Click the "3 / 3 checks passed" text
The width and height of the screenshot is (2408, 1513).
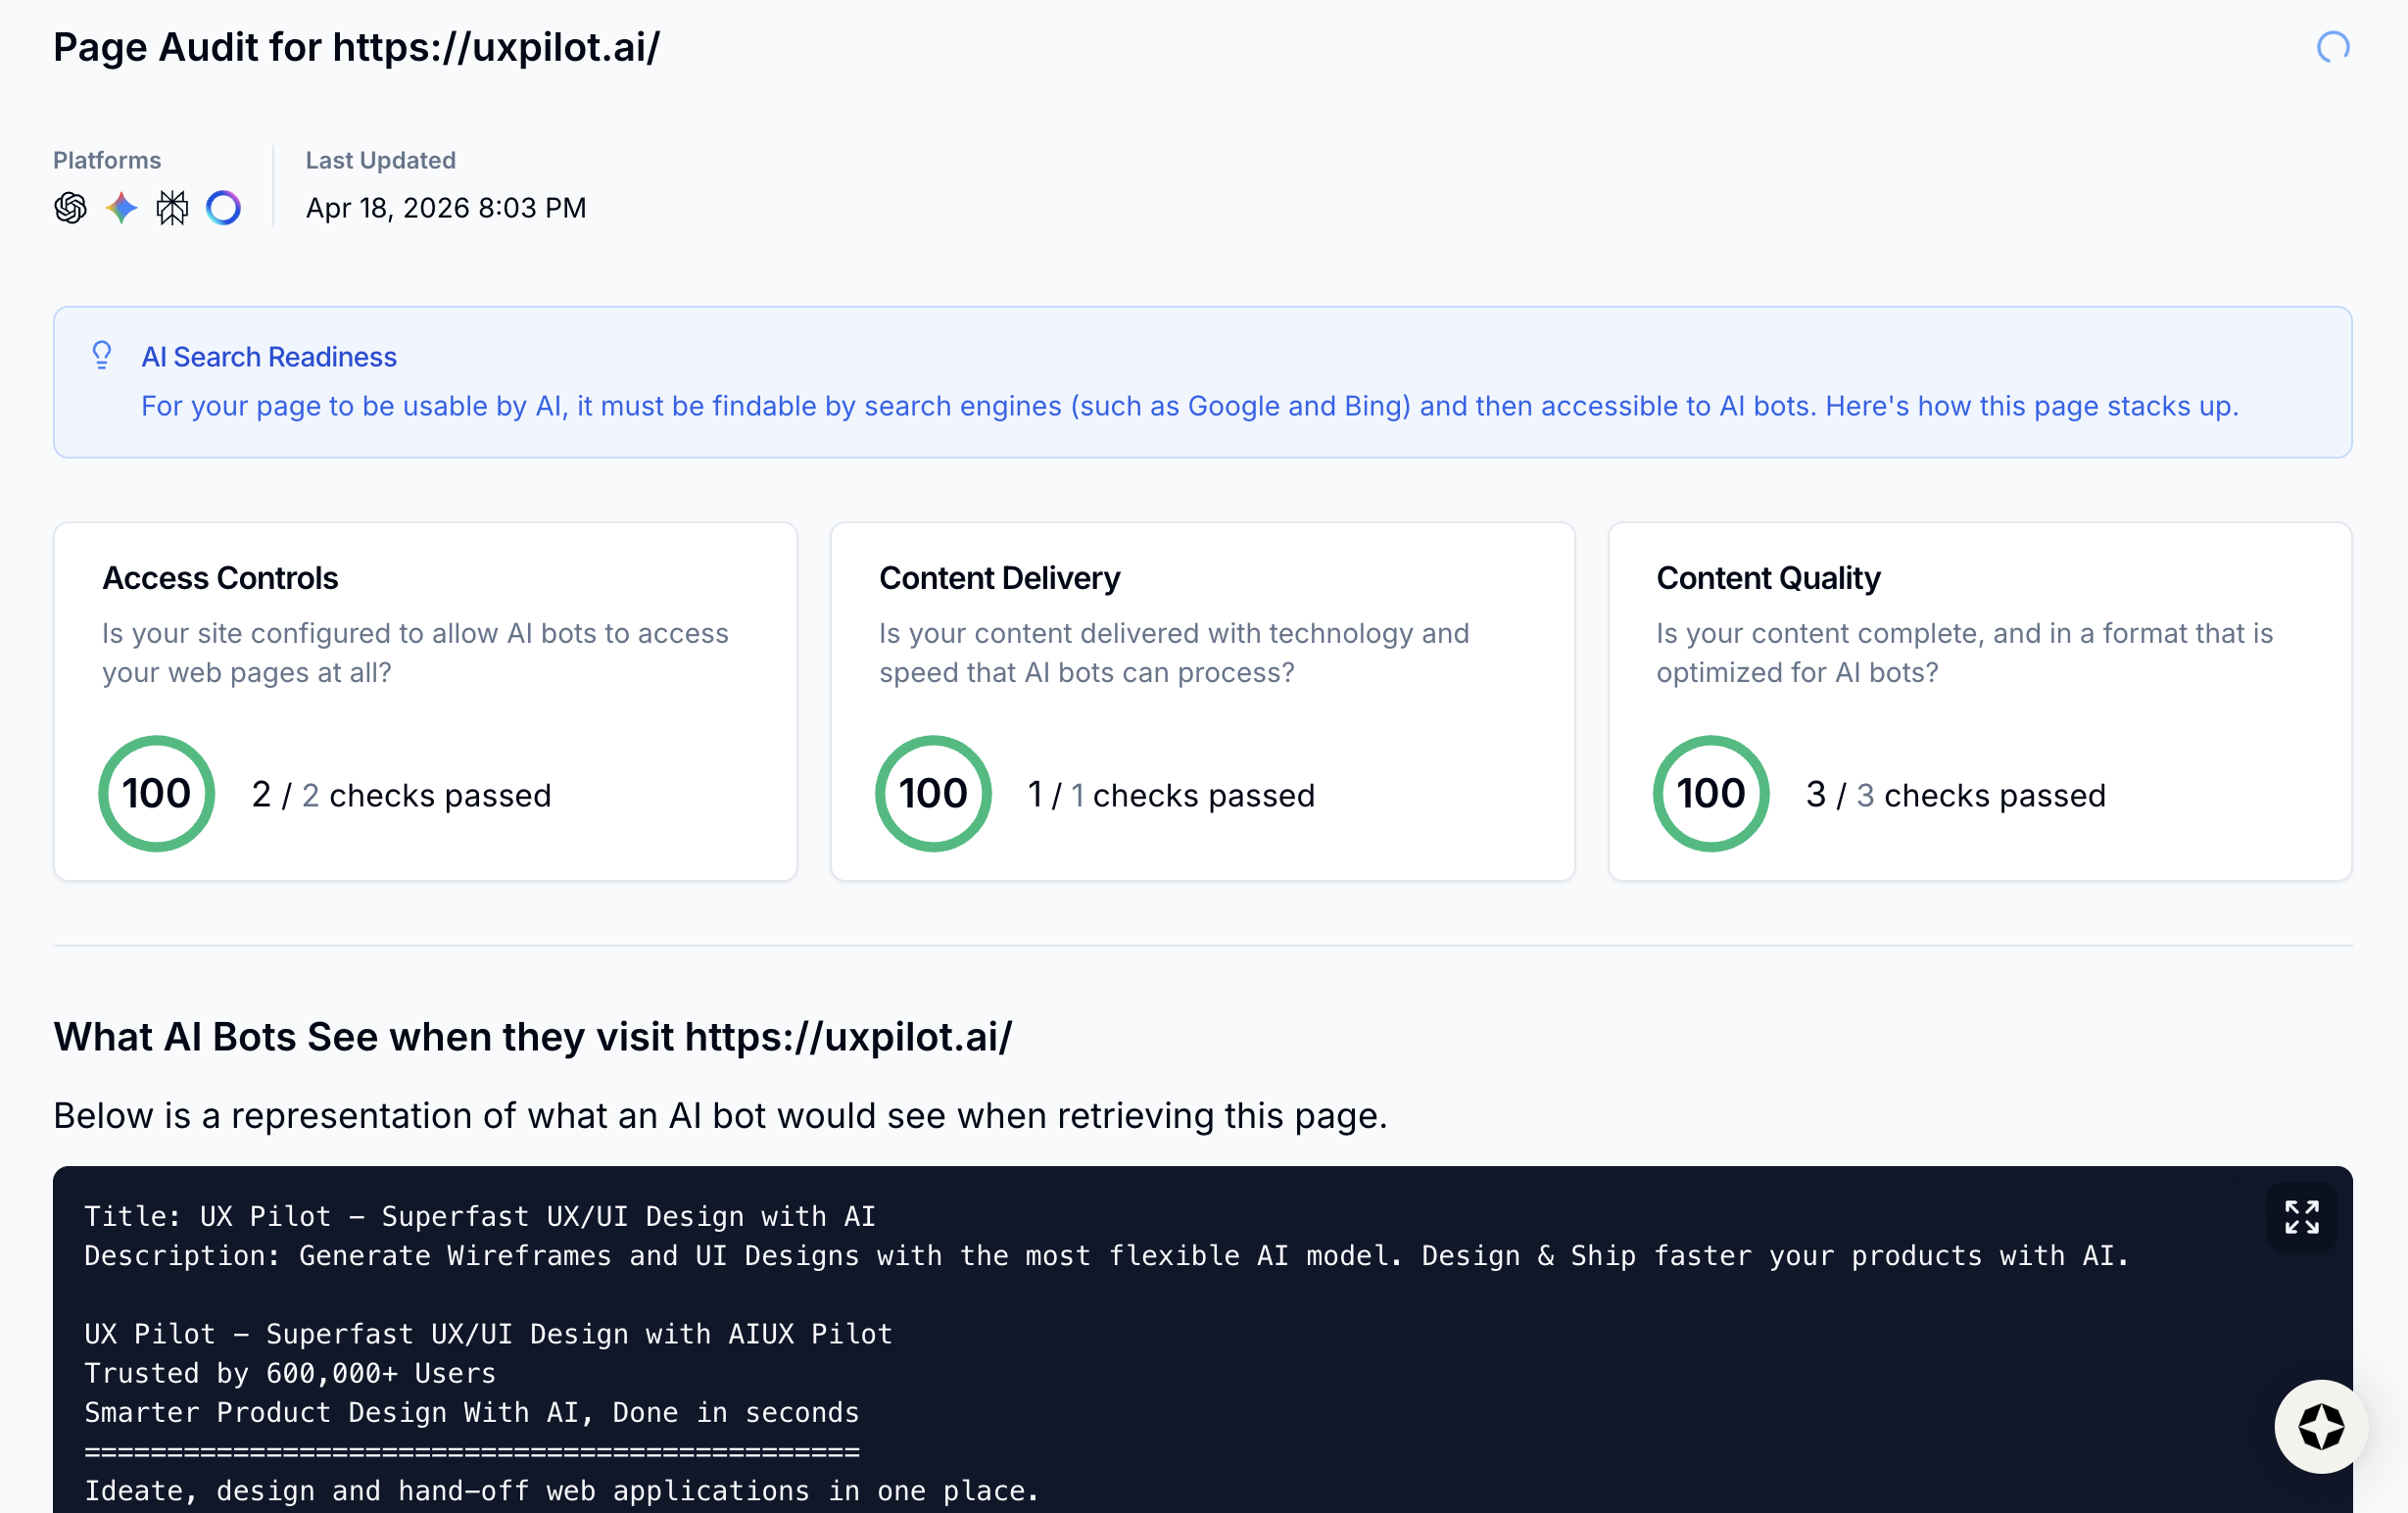tap(1955, 795)
